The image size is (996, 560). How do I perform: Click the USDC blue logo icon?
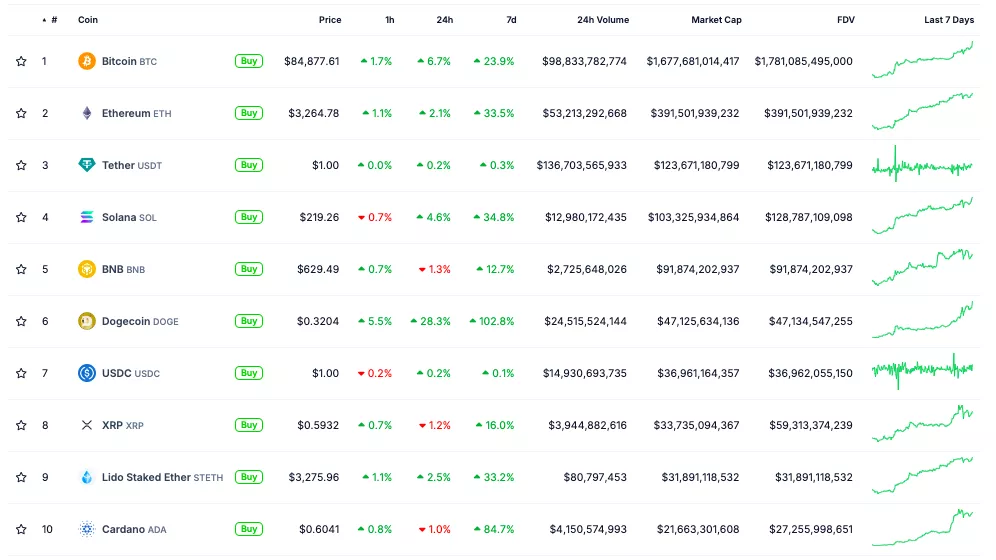[x=87, y=373]
